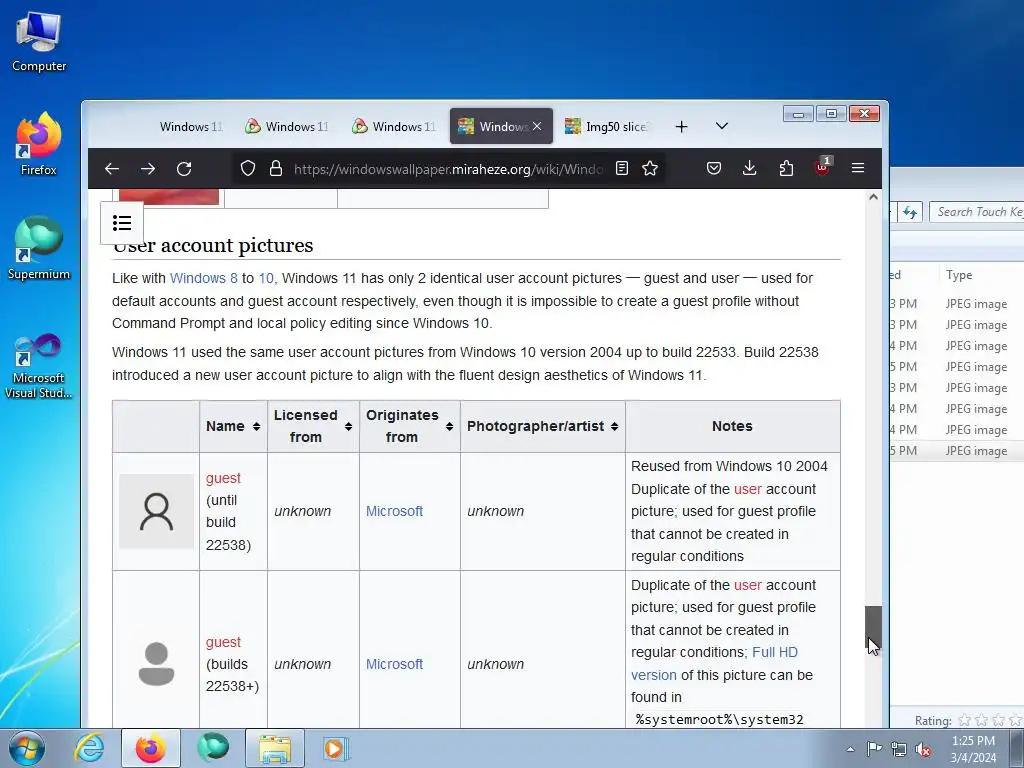
Task: Switch to second Windows 11 tab
Action: coord(287,127)
